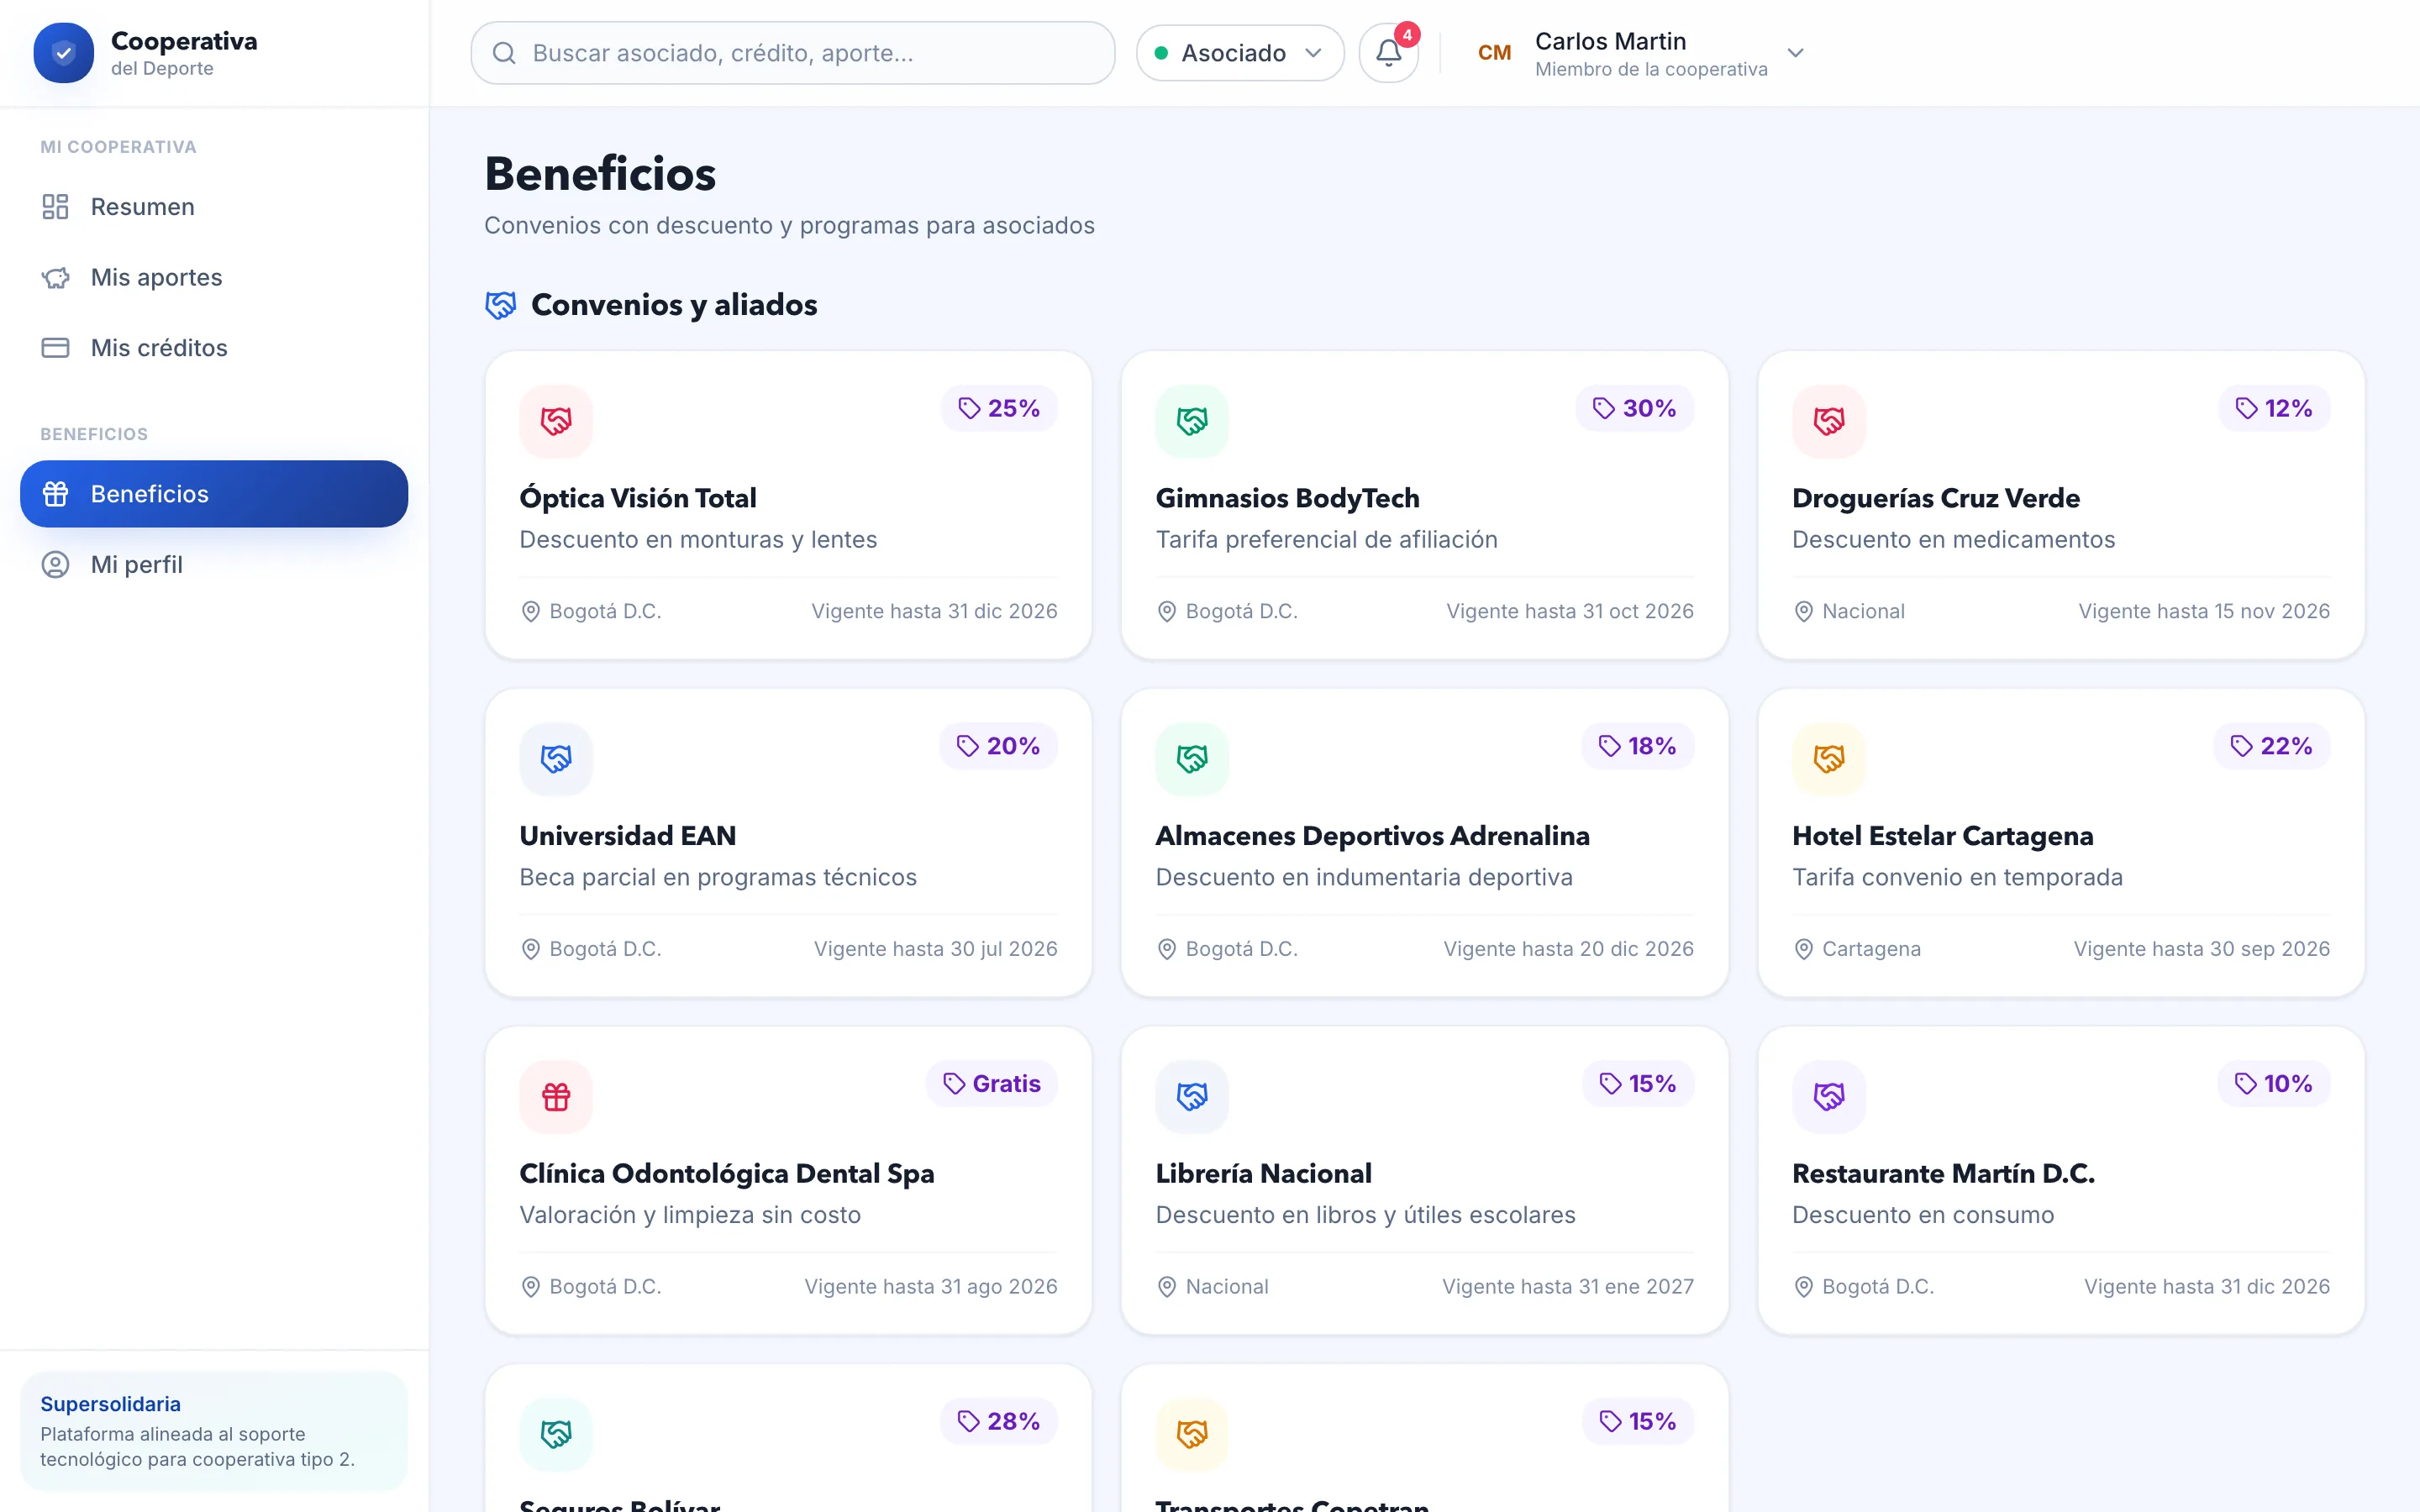Click 'Vigente hasta 15 nov 2026' text

(x=2204, y=611)
